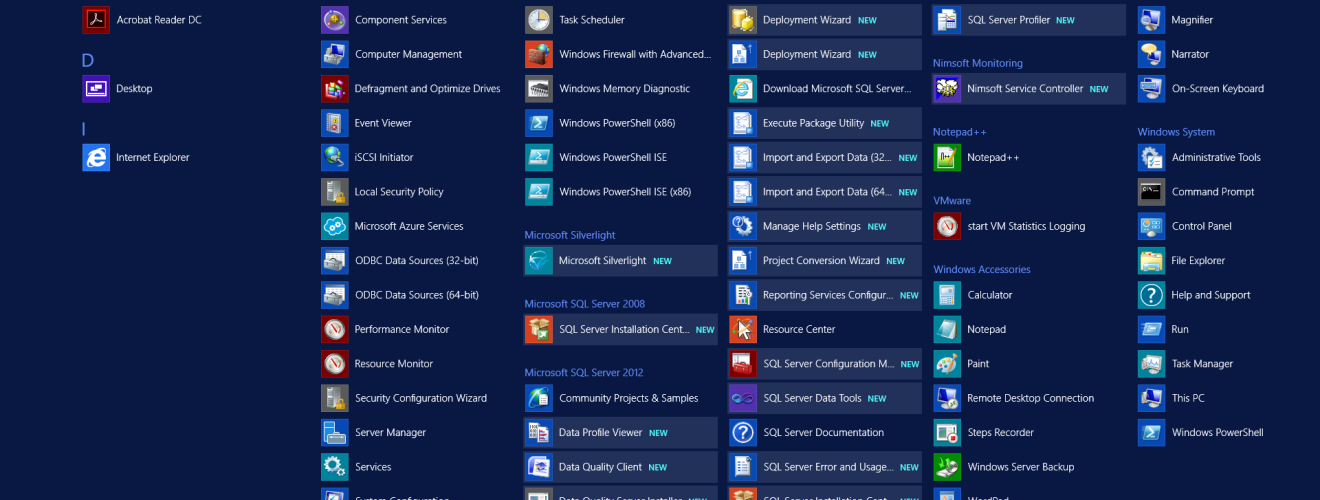The width and height of the screenshot is (1320, 500).
Task: Open the Services gear icon
Action: pyautogui.click(x=335, y=467)
